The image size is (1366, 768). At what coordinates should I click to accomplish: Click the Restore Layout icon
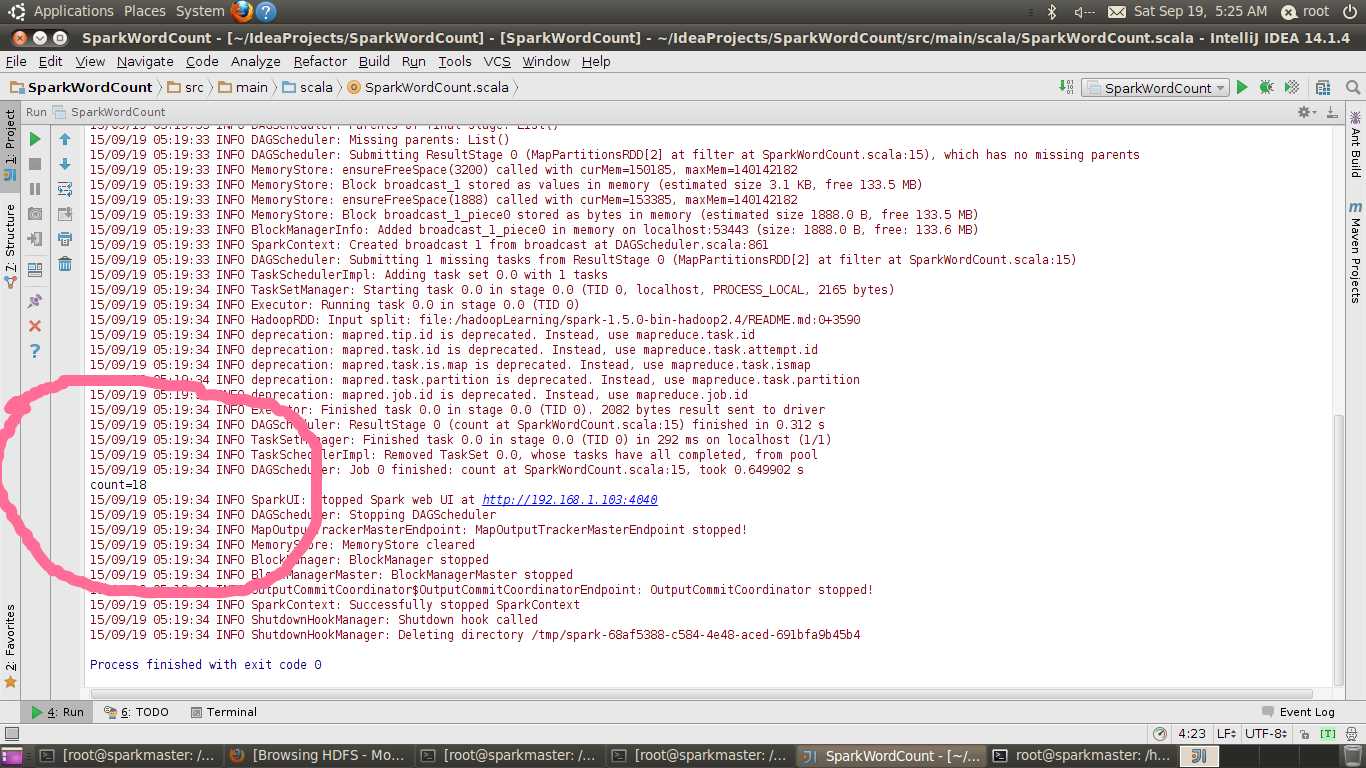[35, 269]
